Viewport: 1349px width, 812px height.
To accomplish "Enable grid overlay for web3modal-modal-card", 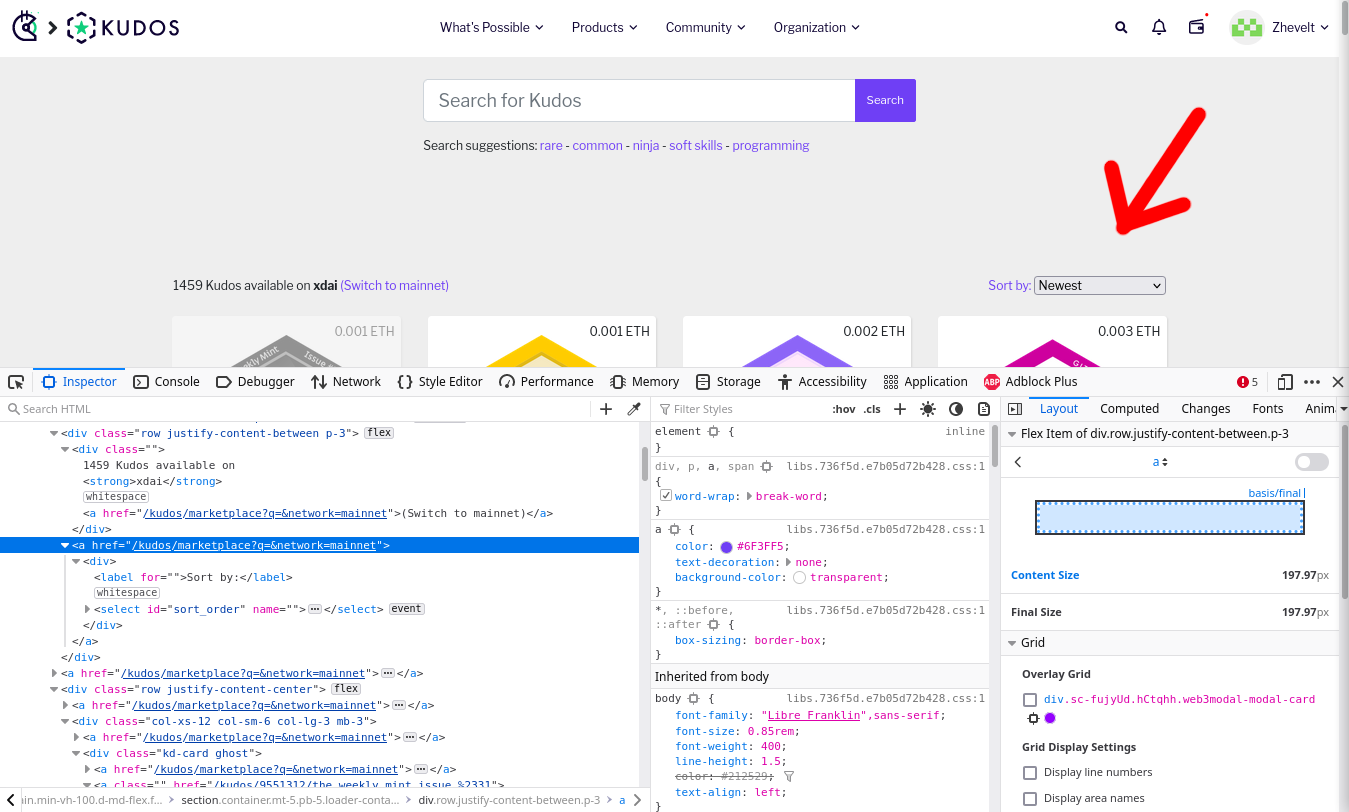I will 1030,700.
